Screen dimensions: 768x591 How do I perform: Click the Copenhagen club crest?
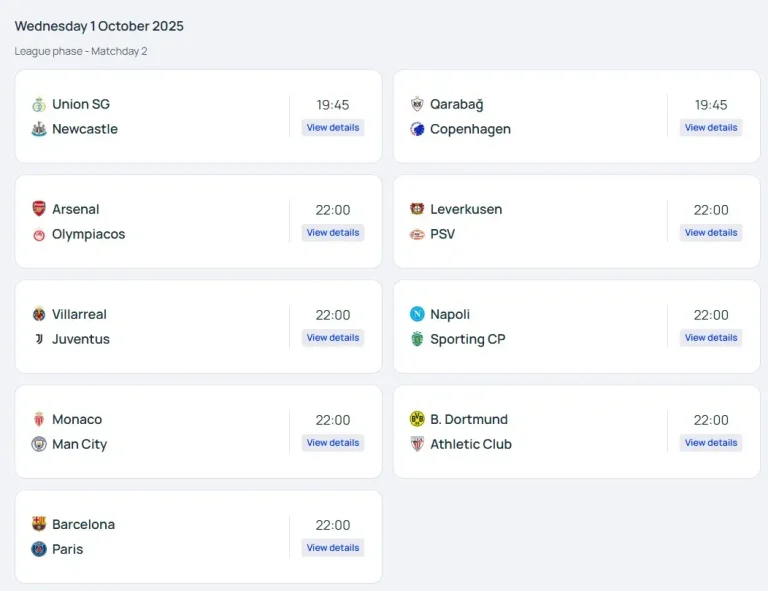(x=417, y=129)
